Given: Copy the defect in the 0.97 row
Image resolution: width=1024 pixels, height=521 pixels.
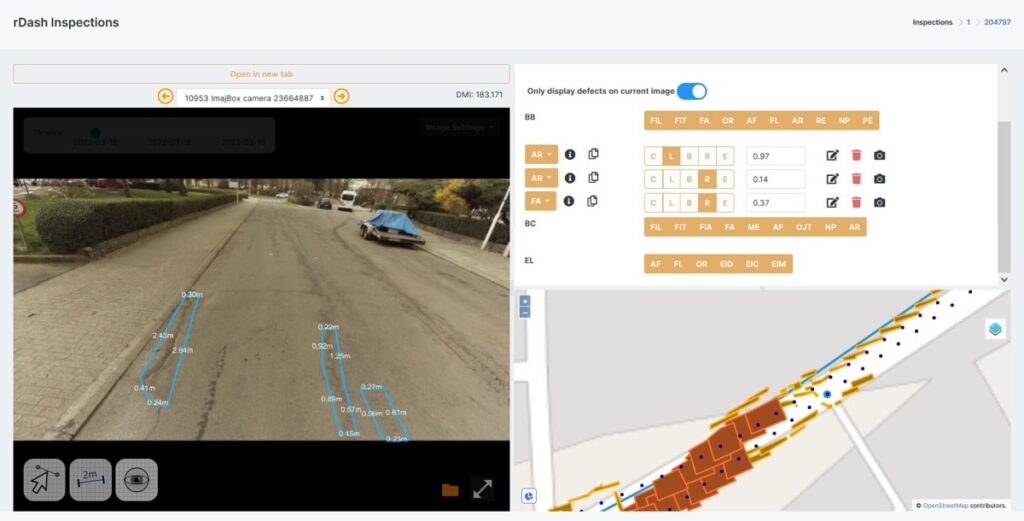Looking at the screenshot, I should click(x=593, y=154).
